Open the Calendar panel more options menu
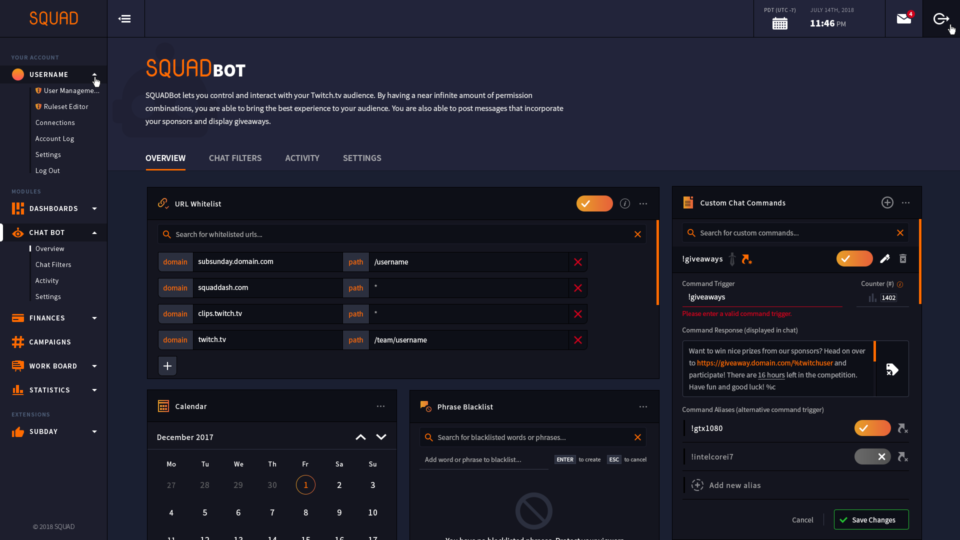 point(381,407)
